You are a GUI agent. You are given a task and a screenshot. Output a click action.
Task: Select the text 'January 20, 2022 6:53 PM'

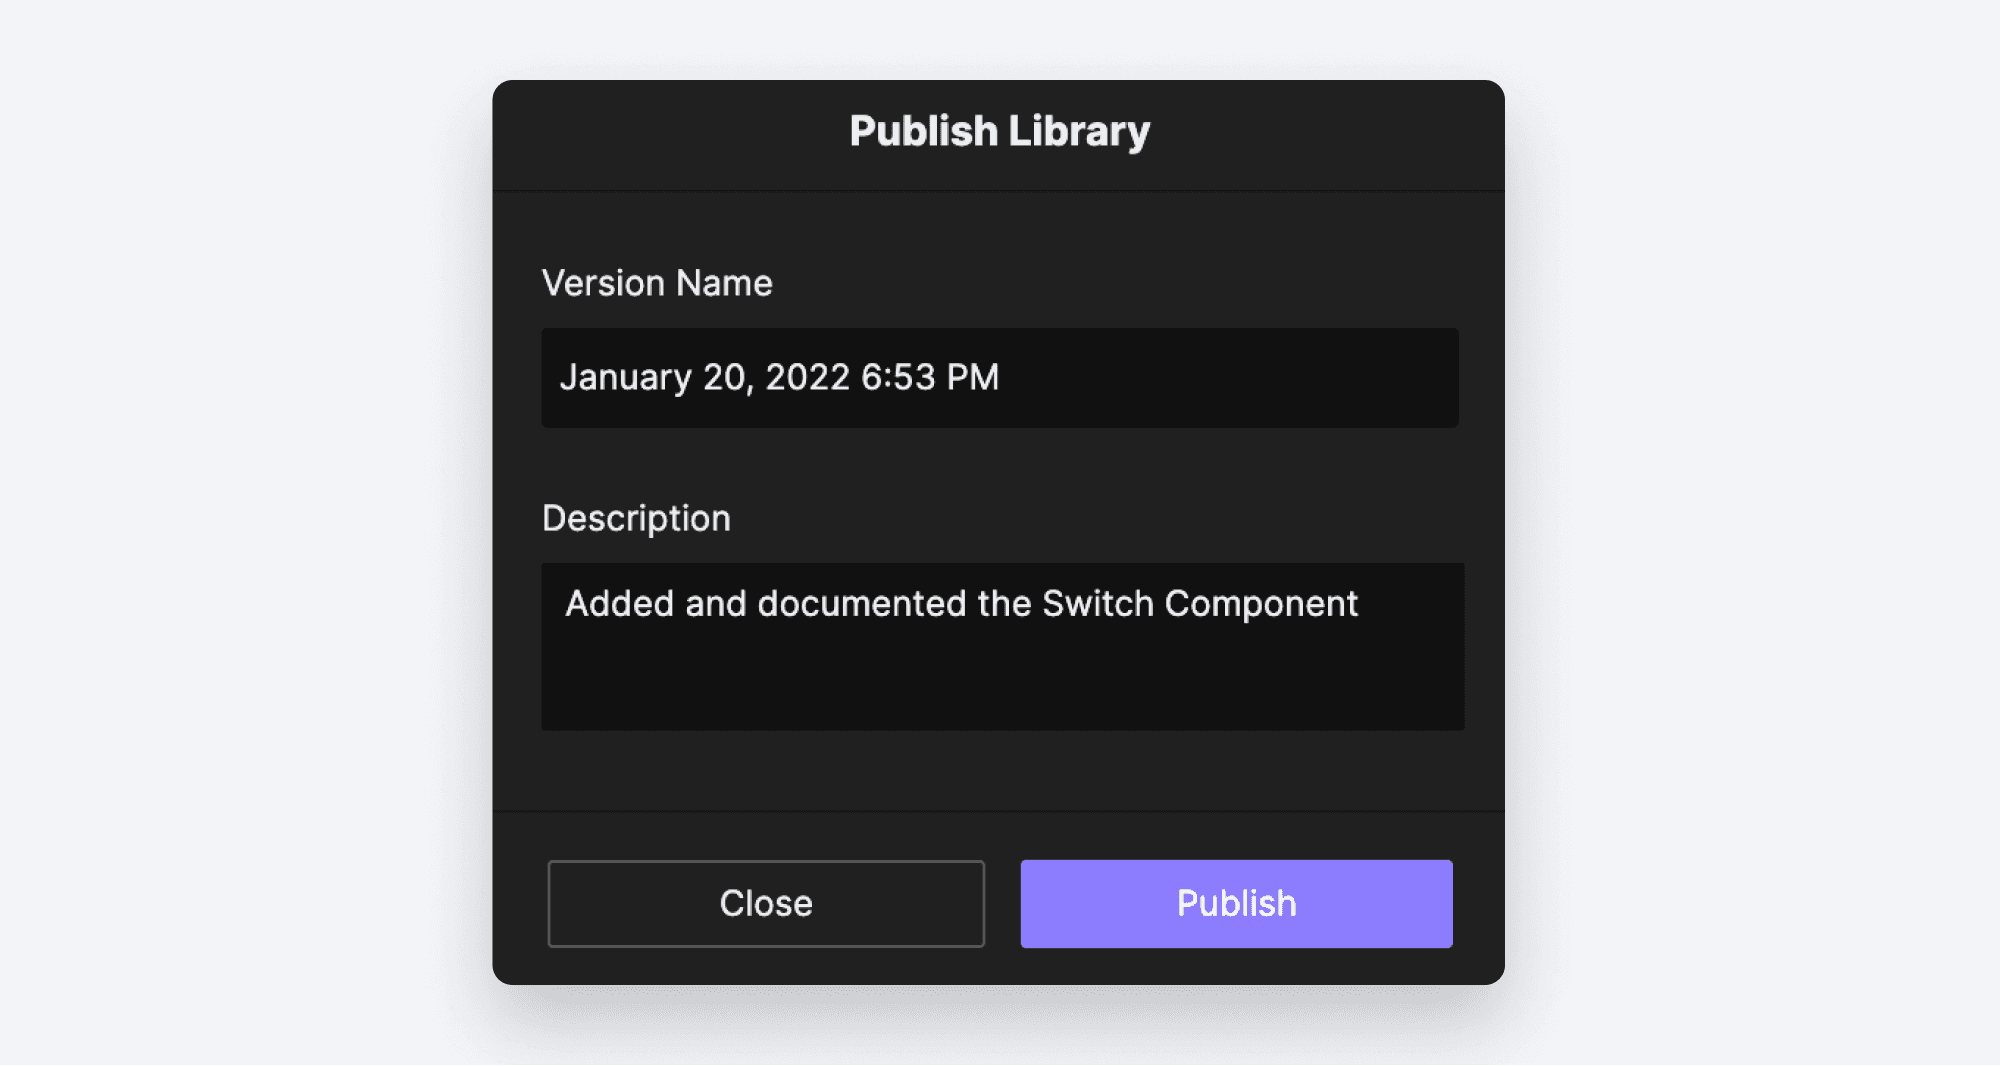click(x=779, y=378)
